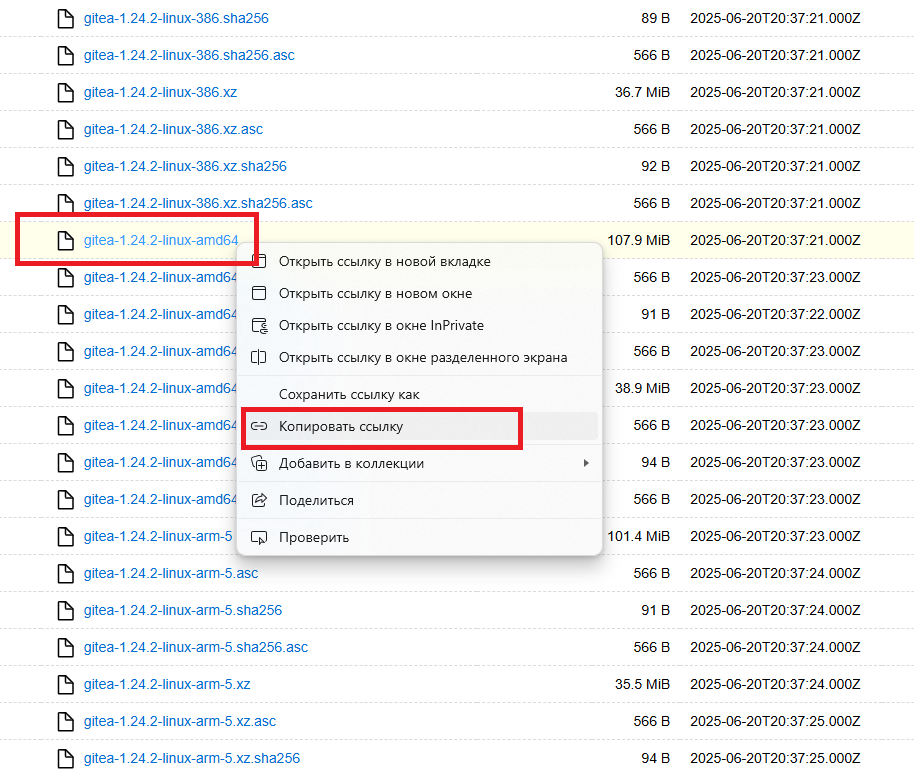Download gitea-1.24.2-linux-386.xz via its link

pos(160,93)
